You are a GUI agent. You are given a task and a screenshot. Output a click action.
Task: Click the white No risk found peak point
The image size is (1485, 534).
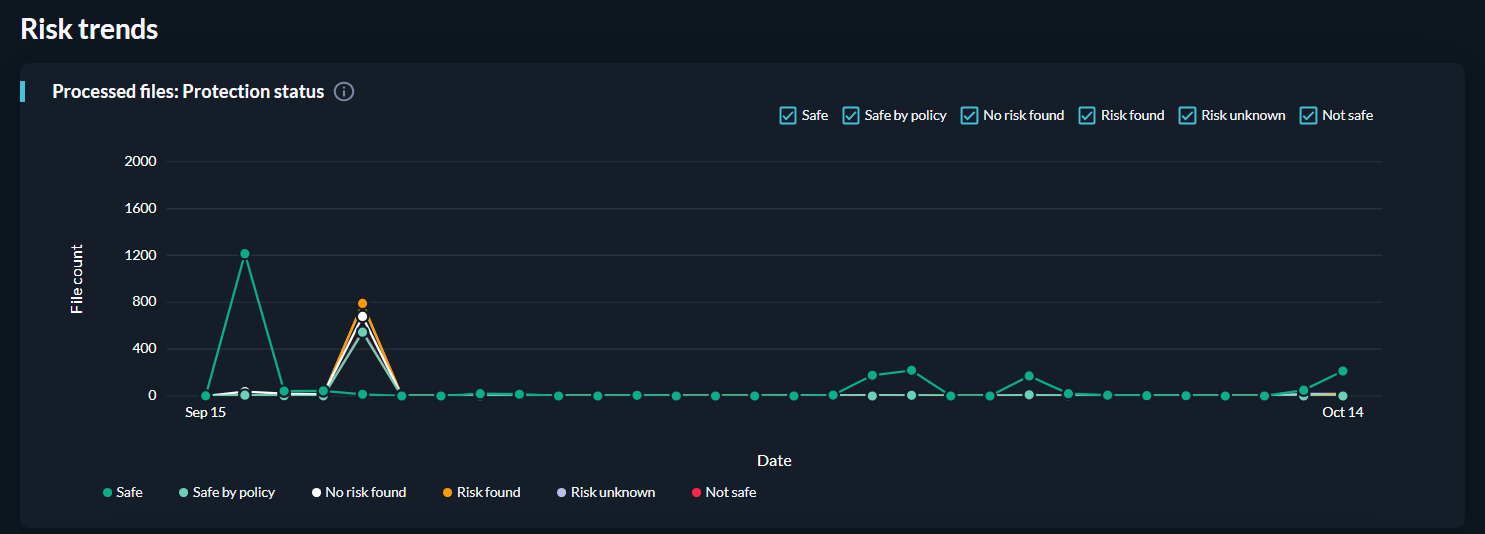[x=362, y=316]
